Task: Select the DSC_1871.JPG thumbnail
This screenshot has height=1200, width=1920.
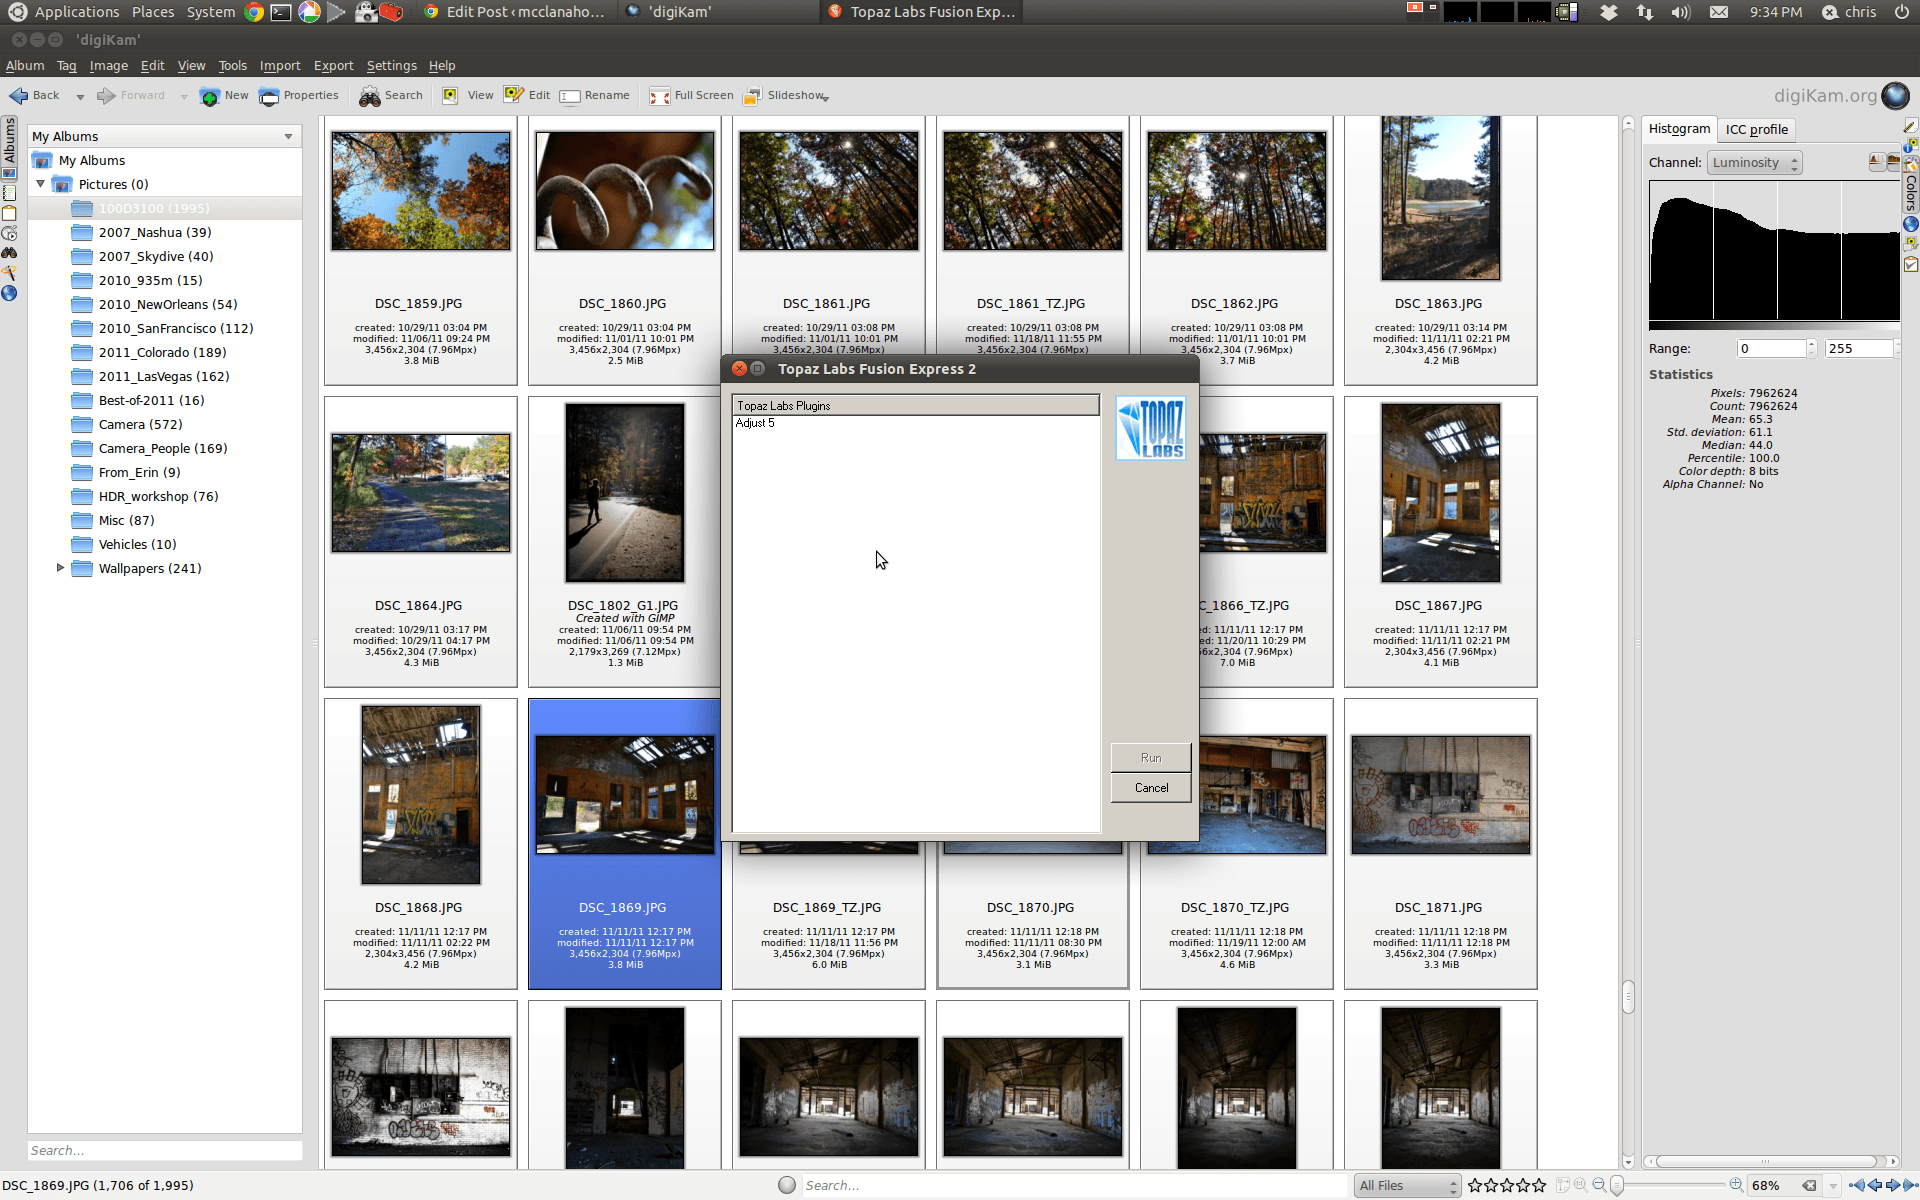Action: [1440, 796]
